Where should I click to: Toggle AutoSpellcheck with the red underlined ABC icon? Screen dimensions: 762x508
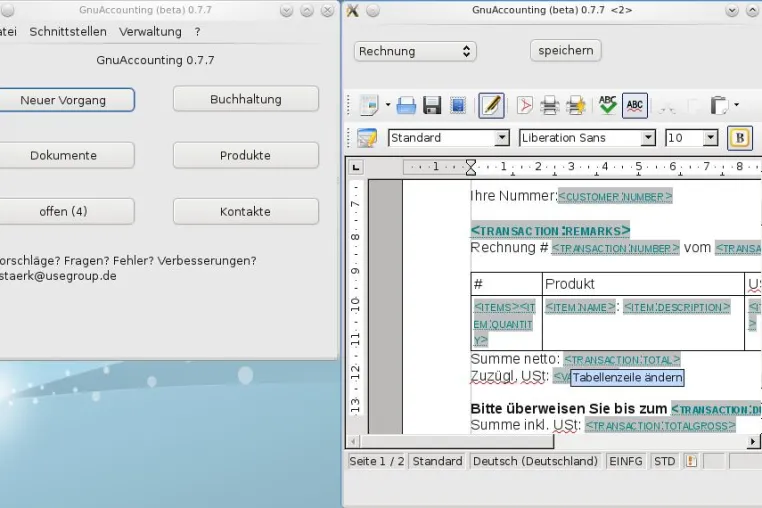click(x=635, y=105)
